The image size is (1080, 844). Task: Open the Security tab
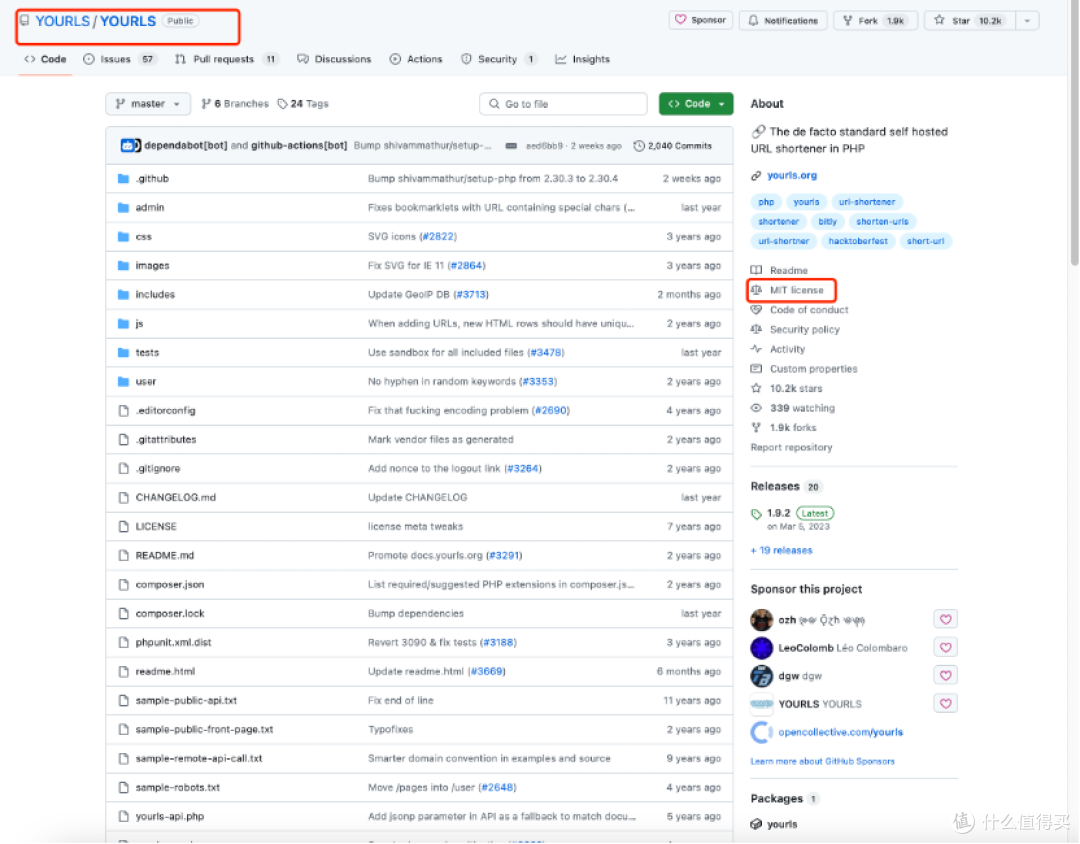point(498,59)
